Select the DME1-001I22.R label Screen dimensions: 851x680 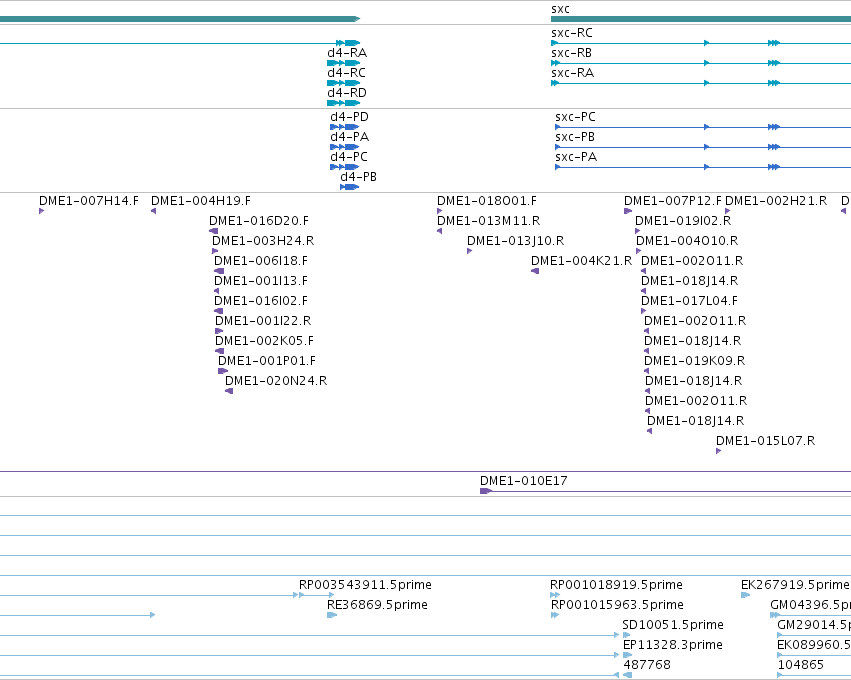click(x=263, y=321)
